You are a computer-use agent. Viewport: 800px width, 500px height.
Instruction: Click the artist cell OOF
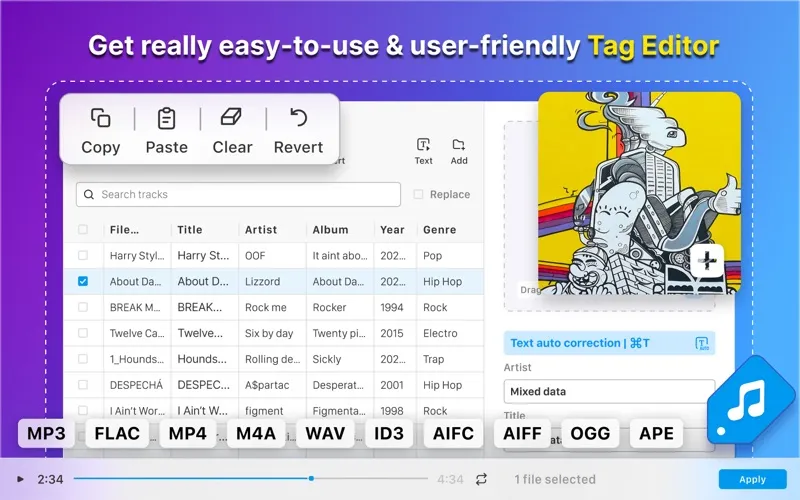255,256
